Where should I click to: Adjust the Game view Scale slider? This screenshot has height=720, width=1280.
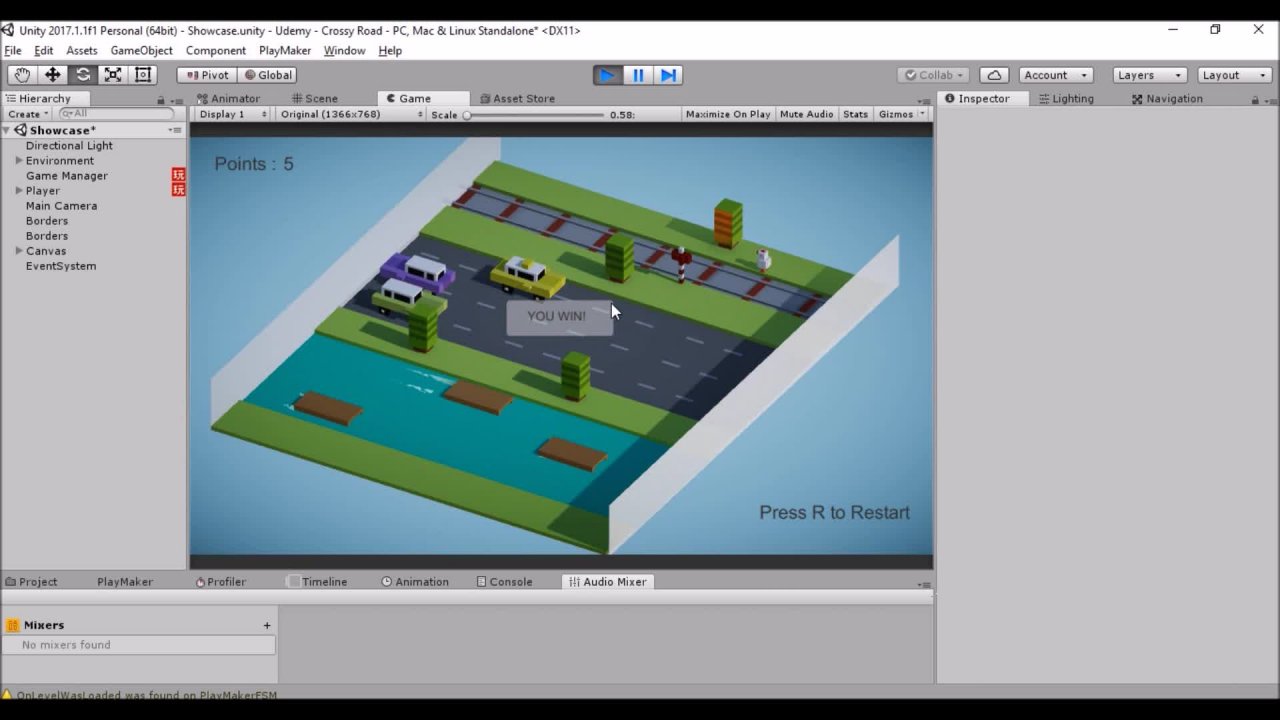[x=535, y=115]
